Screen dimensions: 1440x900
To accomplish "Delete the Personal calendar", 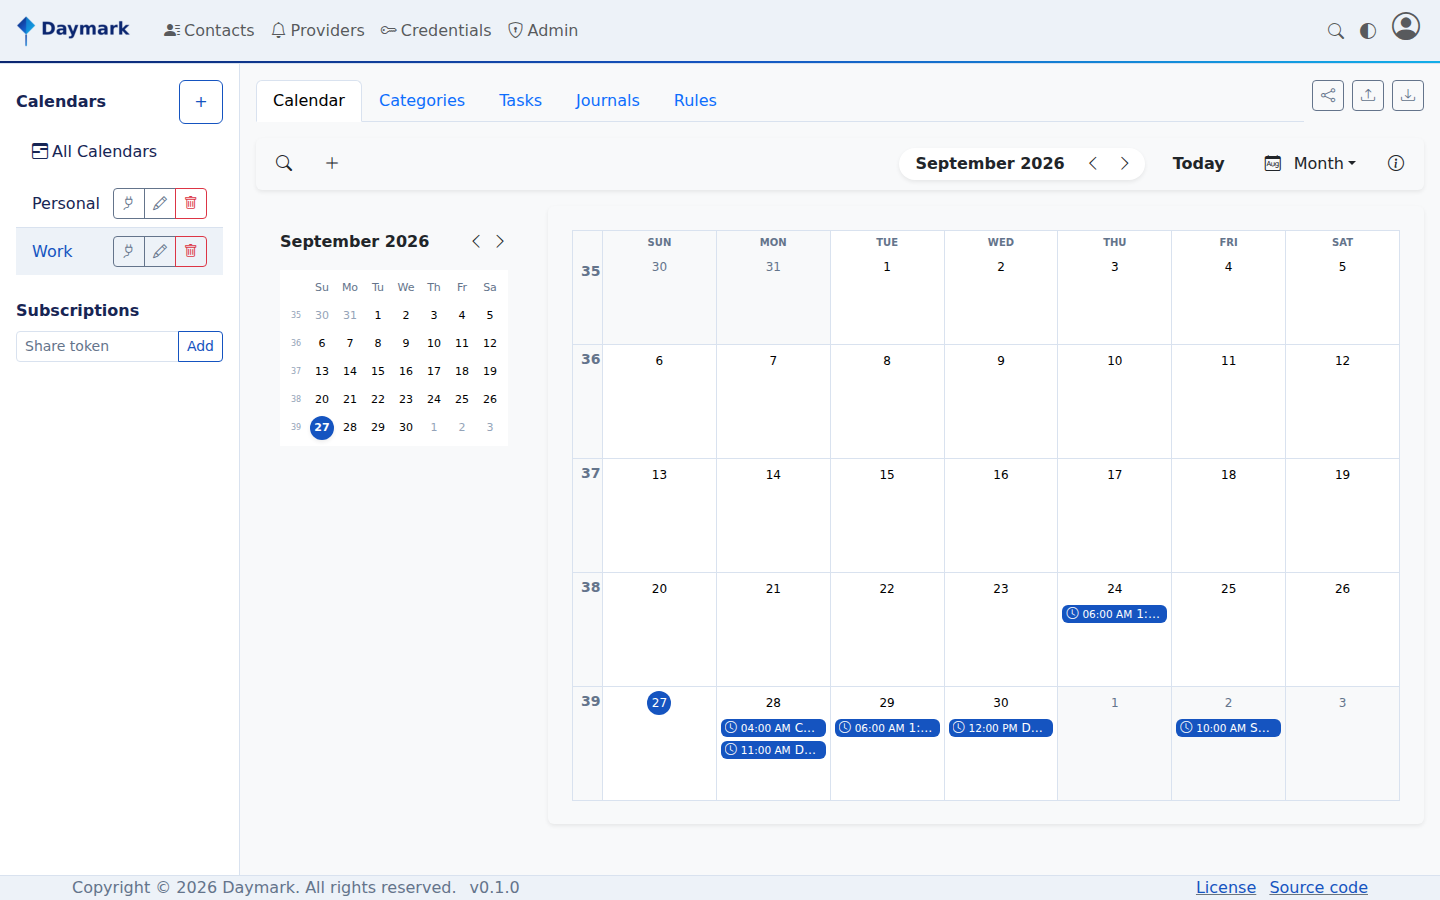I will coord(191,203).
